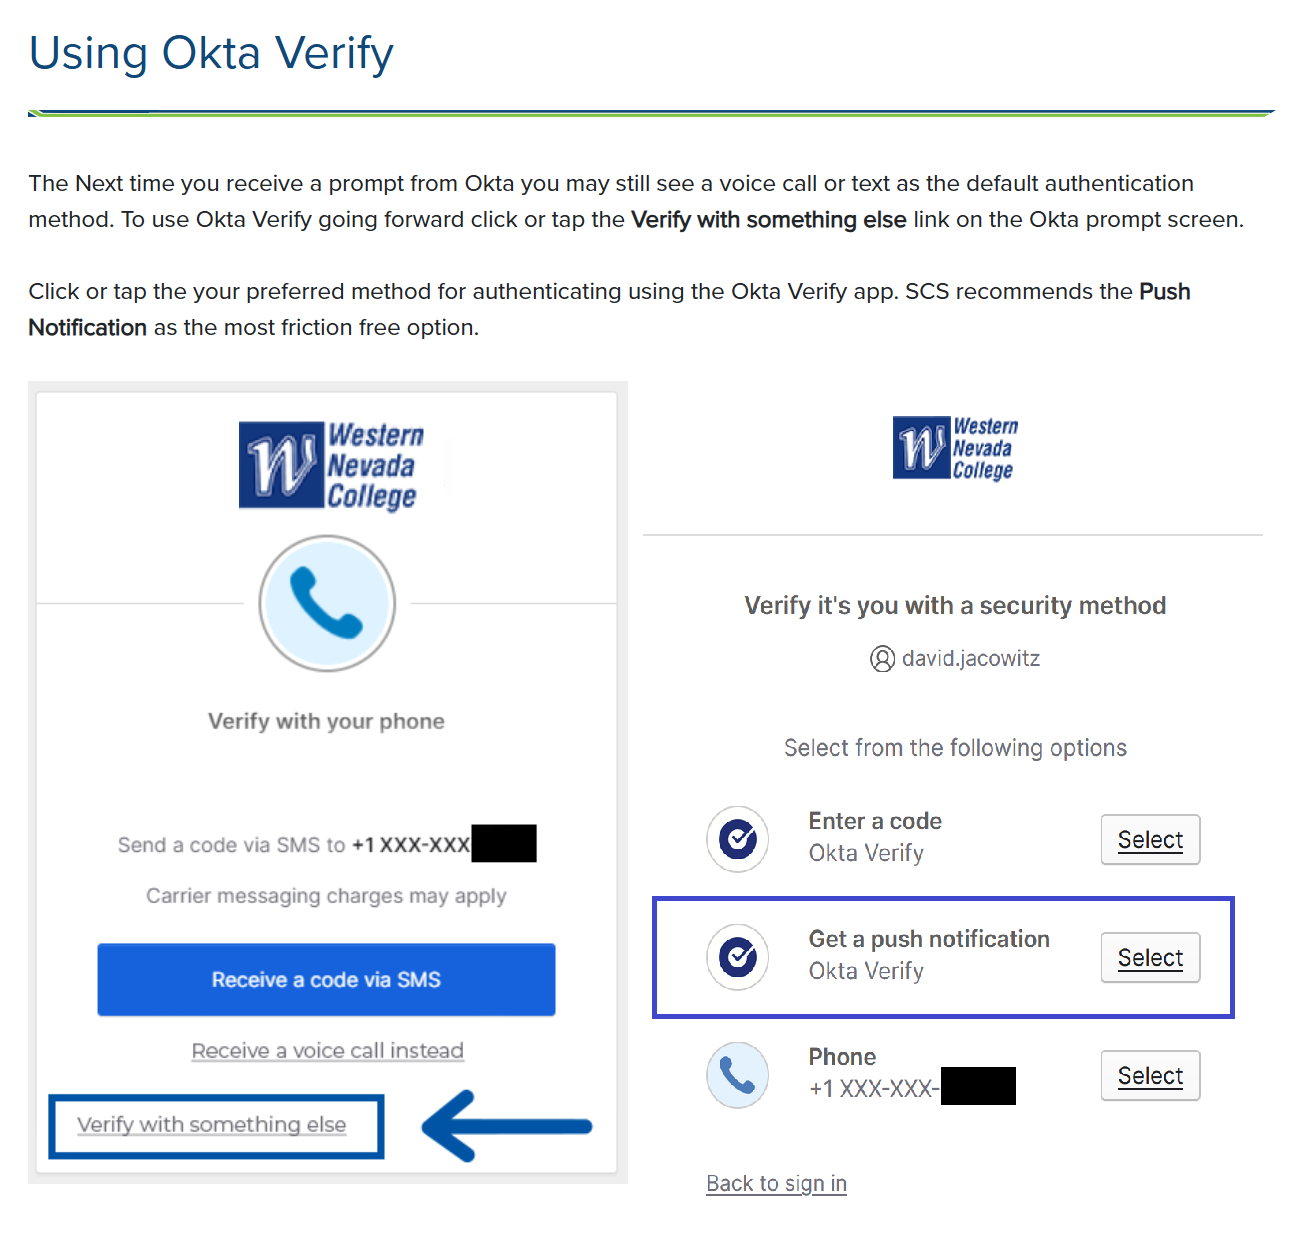Click the Receive a voice call instead link
The width and height of the screenshot is (1303, 1258).
point(327,1050)
